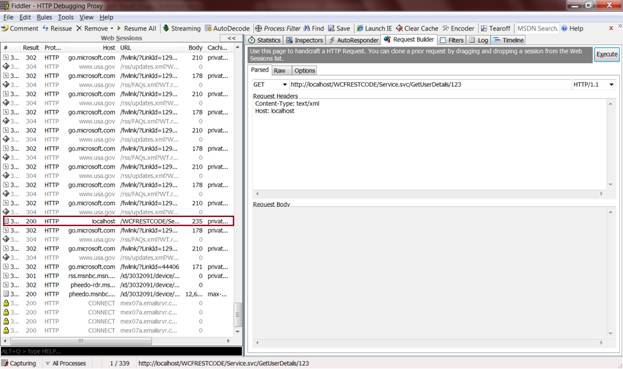This screenshot has width=623, height=369.
Task: Select the localhost WCFRESTCODE session row
Action: 118,221
